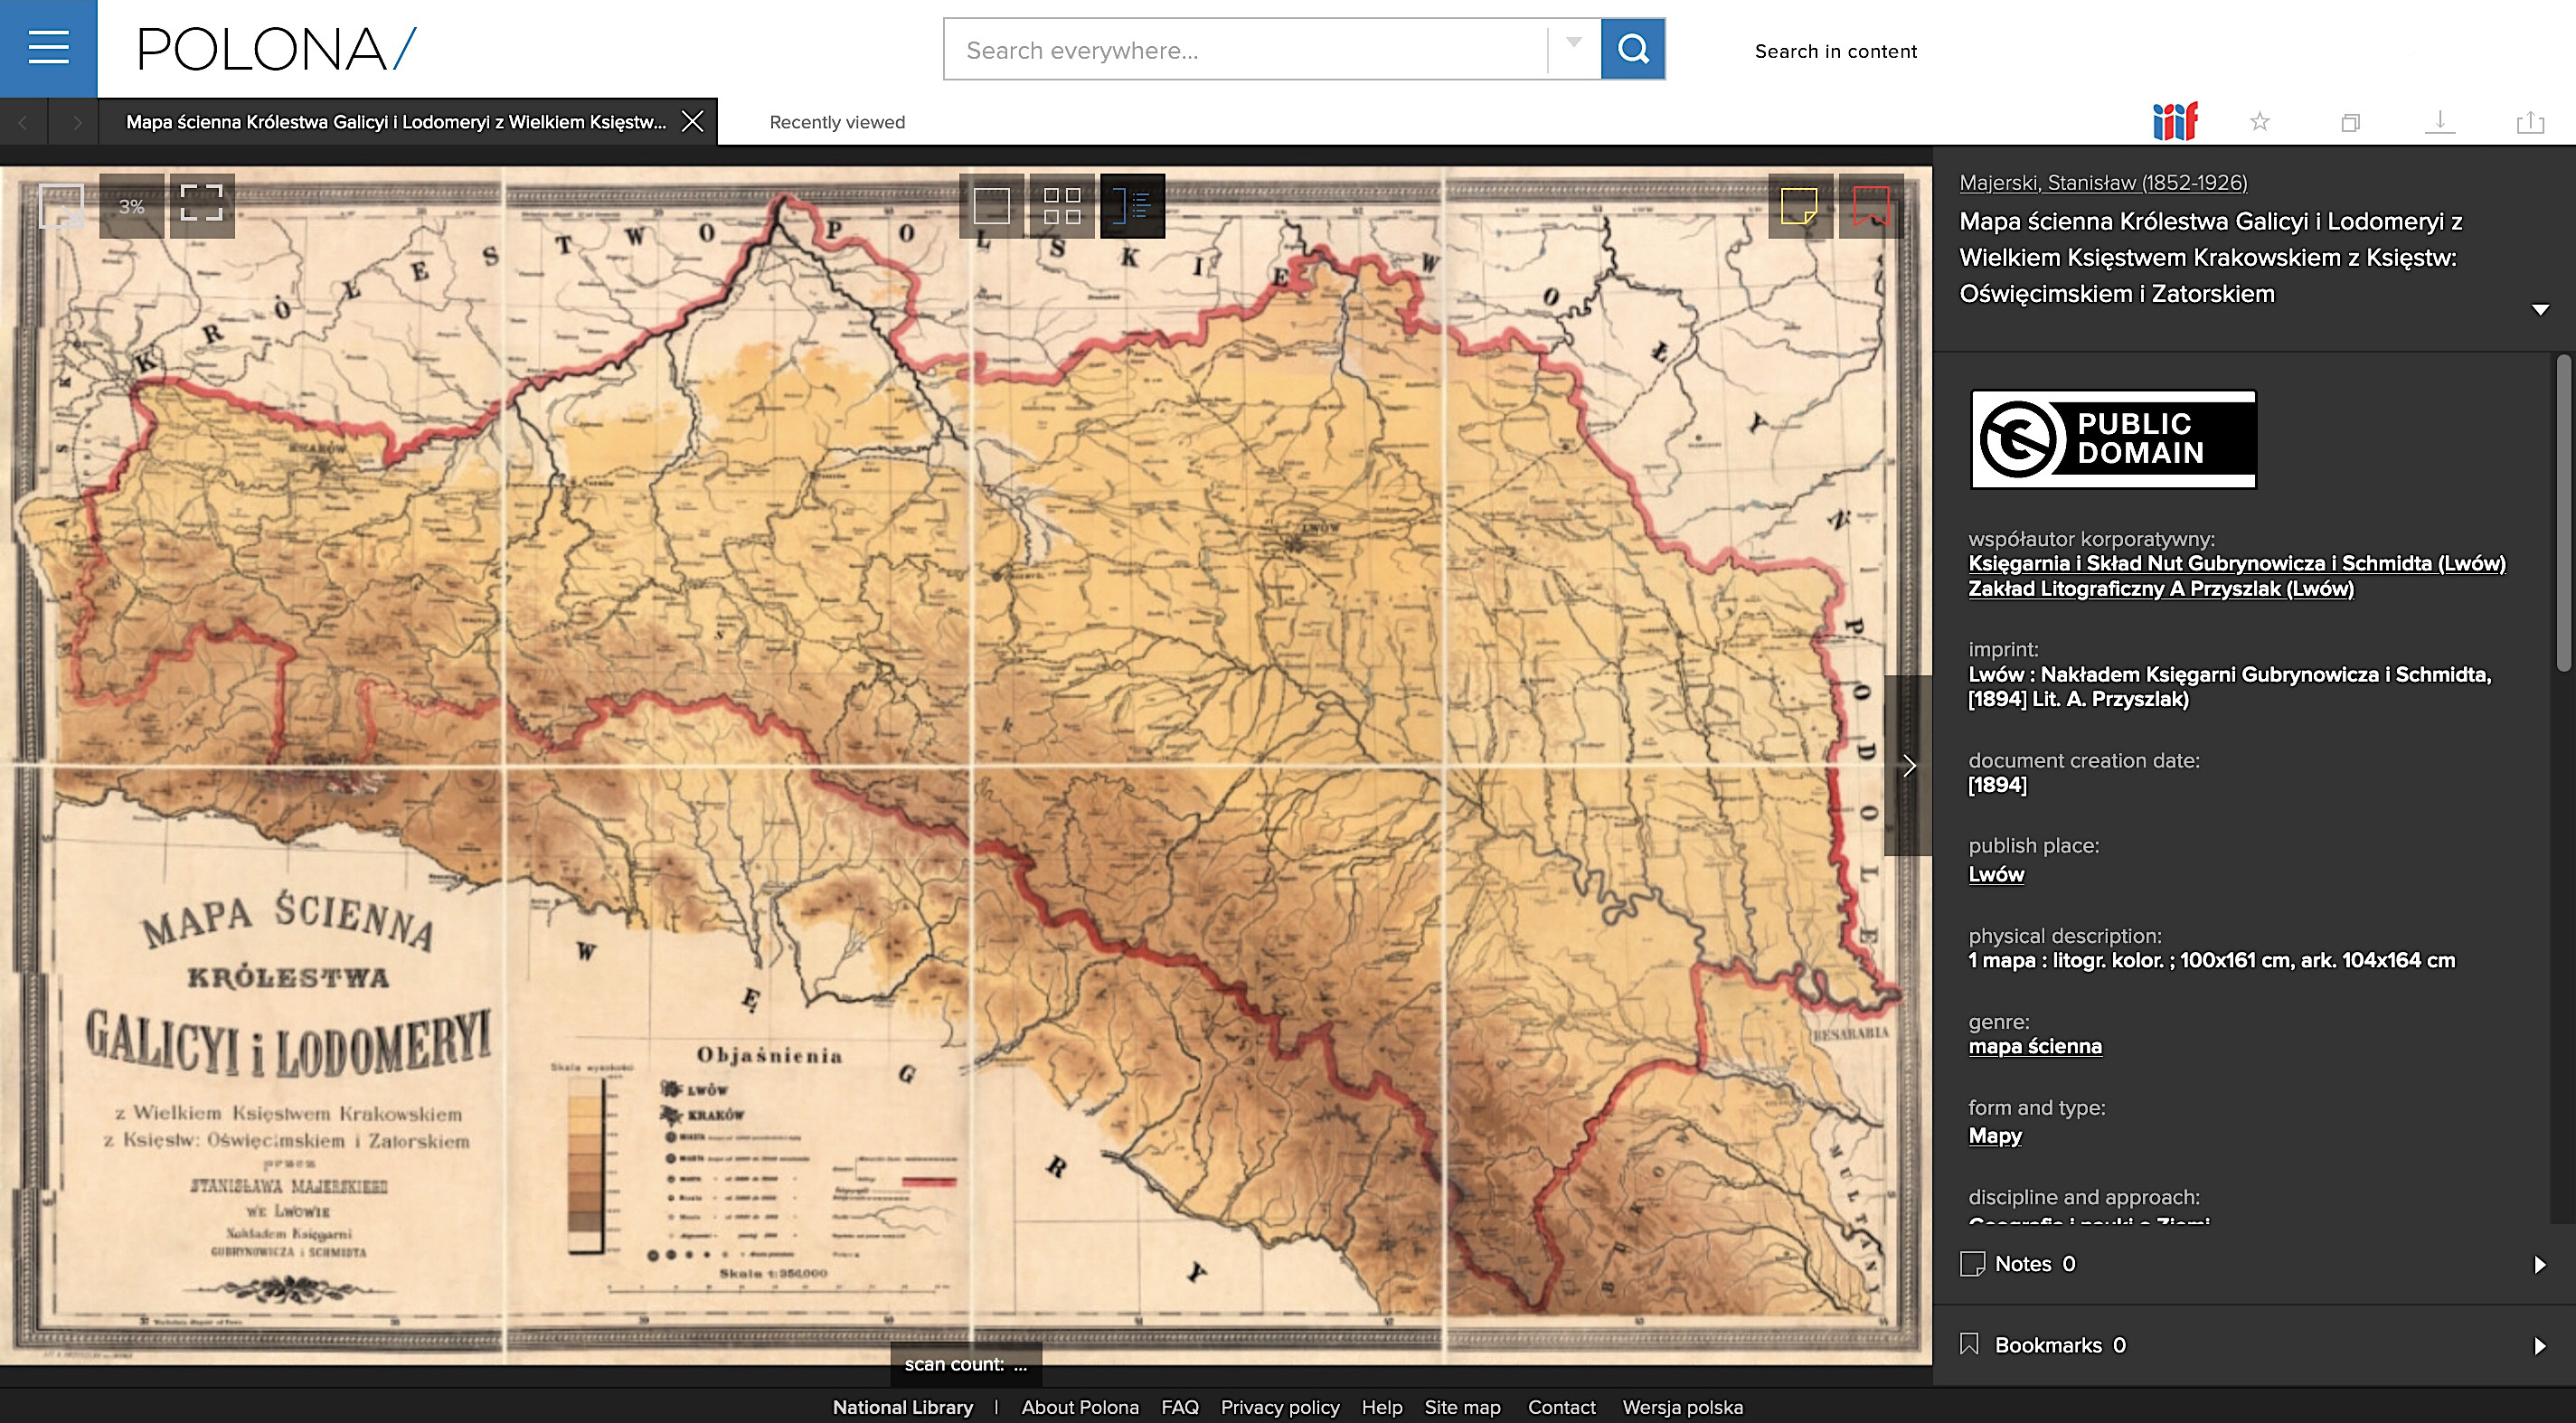
Task: Open Contact footer link
Action: point(1561,1407)
